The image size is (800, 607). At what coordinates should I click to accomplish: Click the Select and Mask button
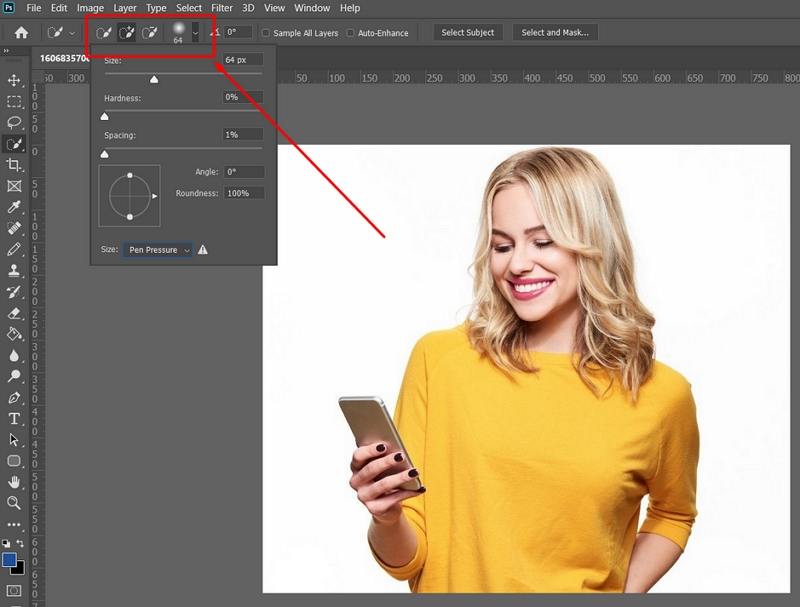(555, 33)
